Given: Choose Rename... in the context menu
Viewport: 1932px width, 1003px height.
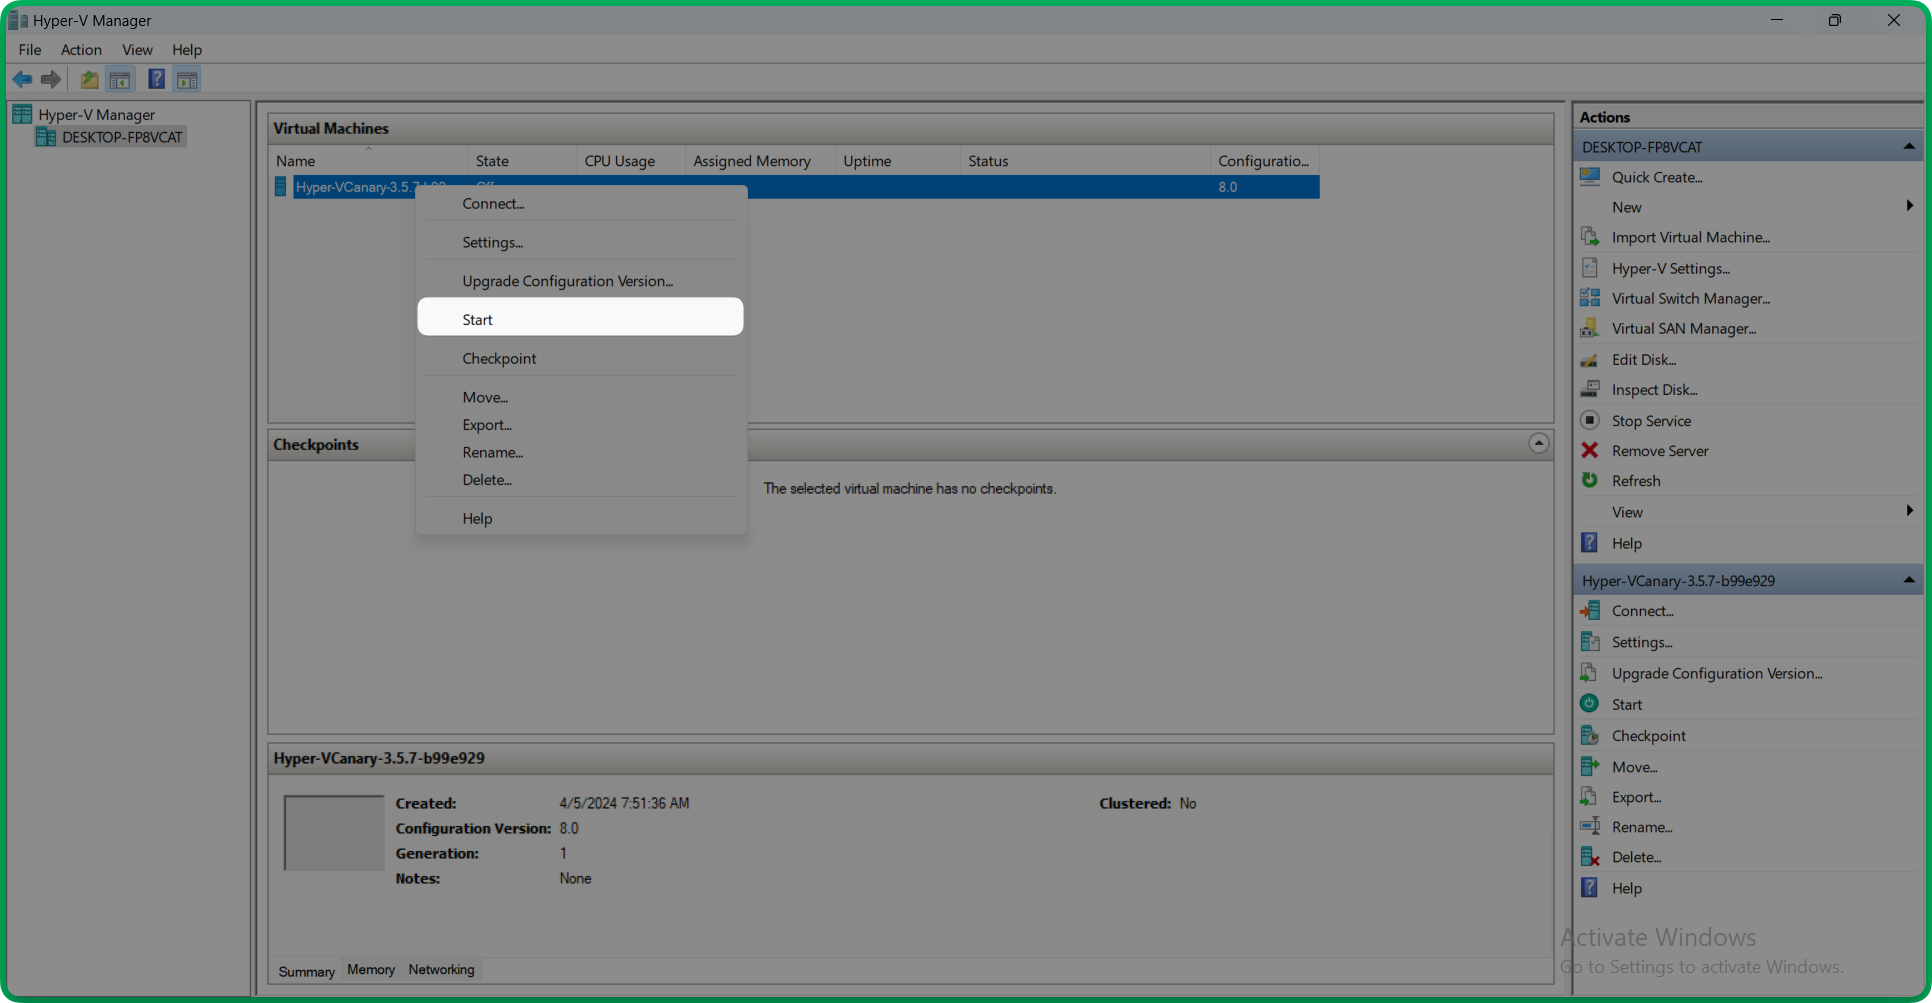Looking at the screenshot, I should click(x=580, y=452).
